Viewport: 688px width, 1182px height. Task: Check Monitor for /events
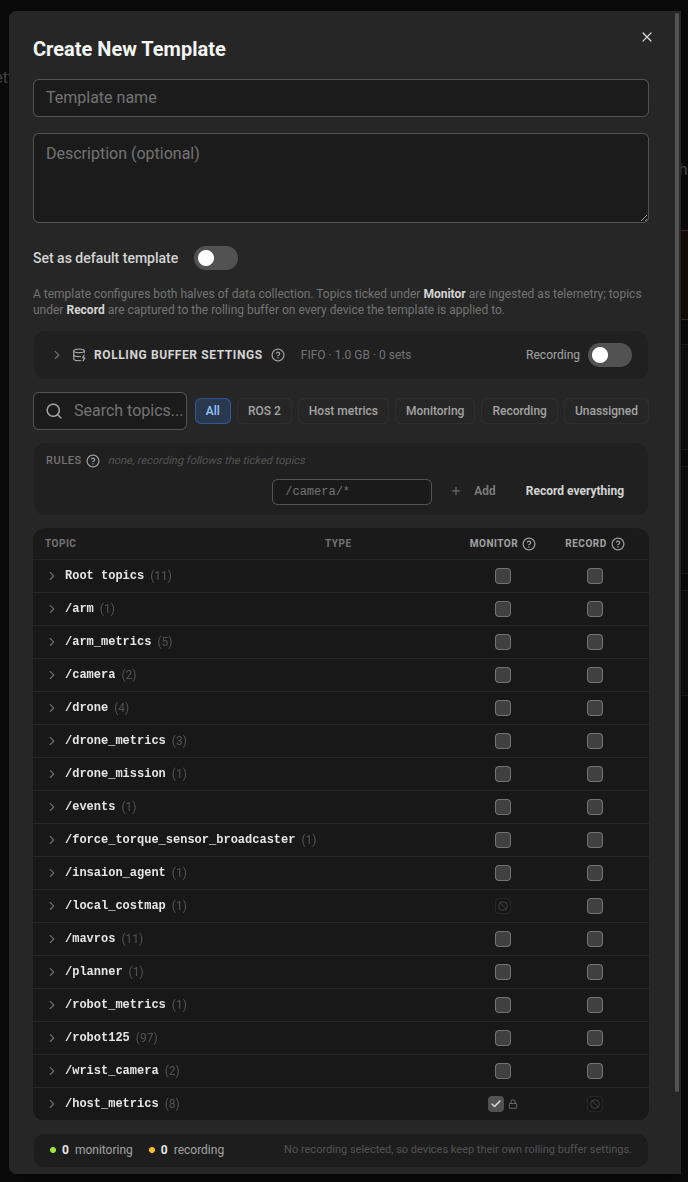(503, 807)
